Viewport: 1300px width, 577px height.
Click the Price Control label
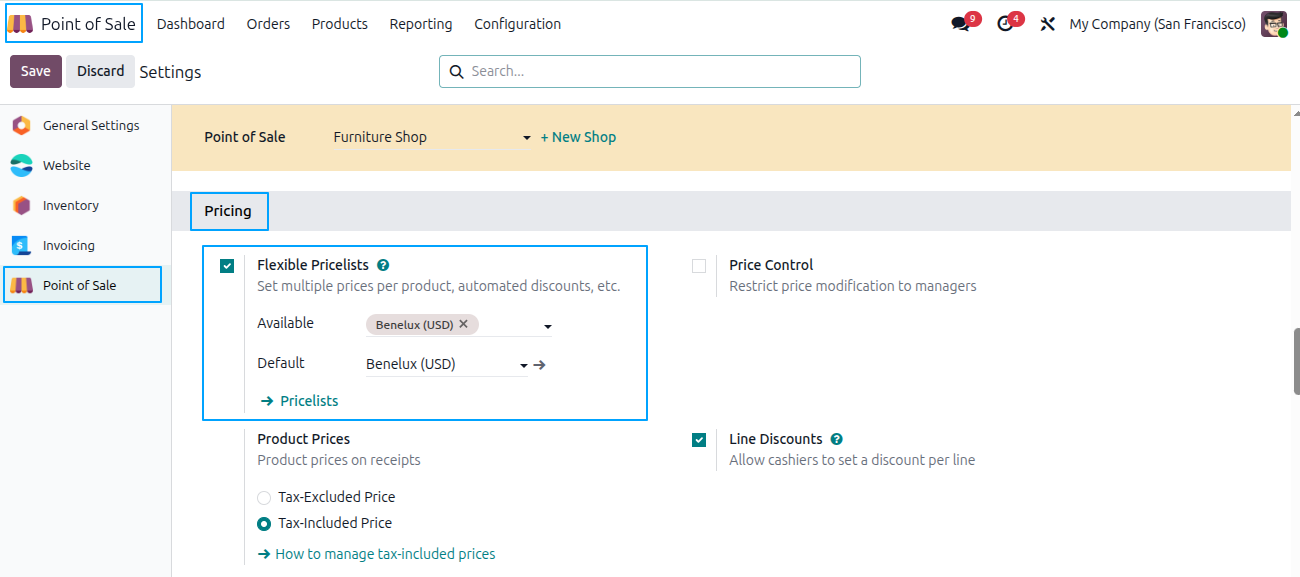click(771, 266)
